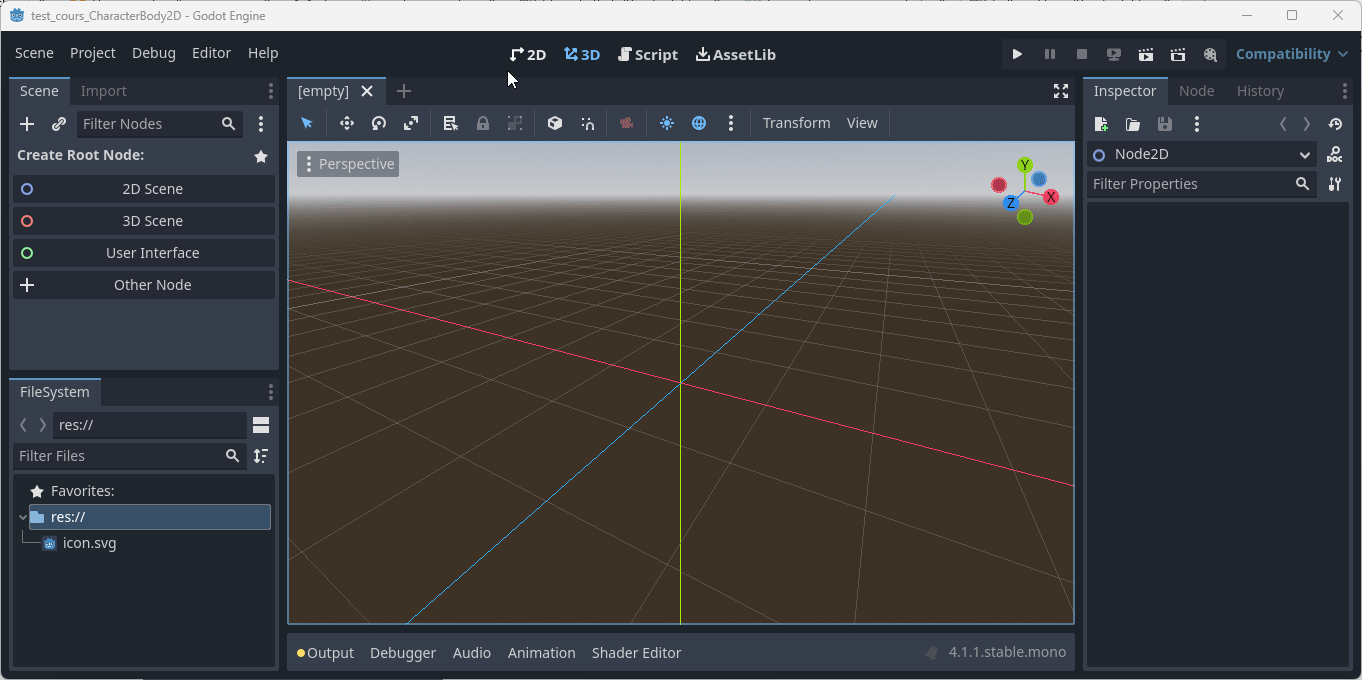Select the Select Mode arrow tool
Viewport: 1362px width, 680px height.
307,123
